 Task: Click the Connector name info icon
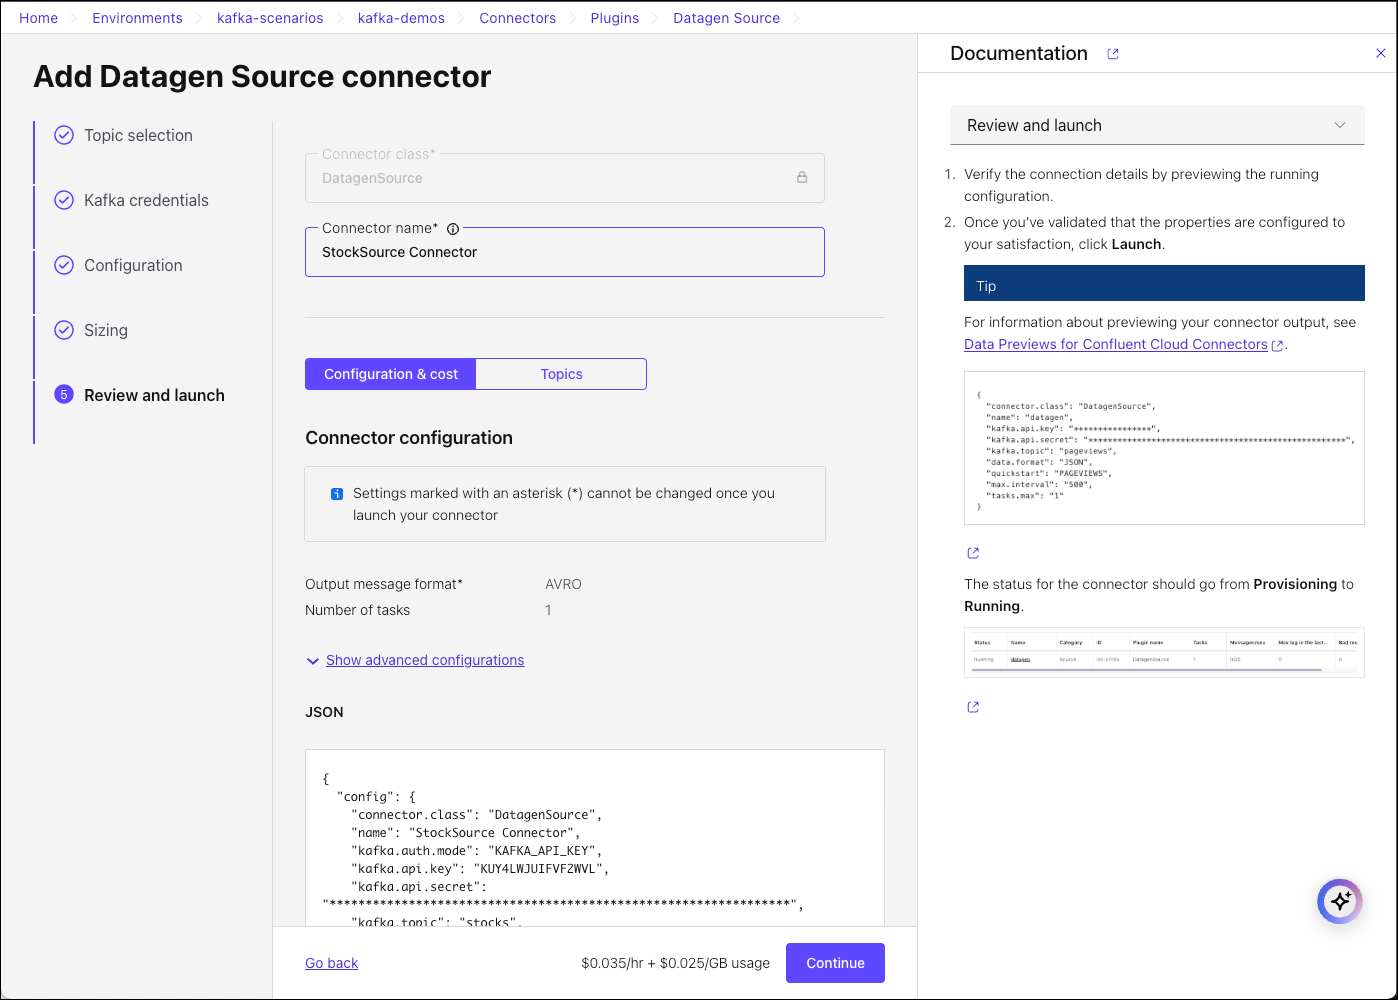tap(453, 229)
